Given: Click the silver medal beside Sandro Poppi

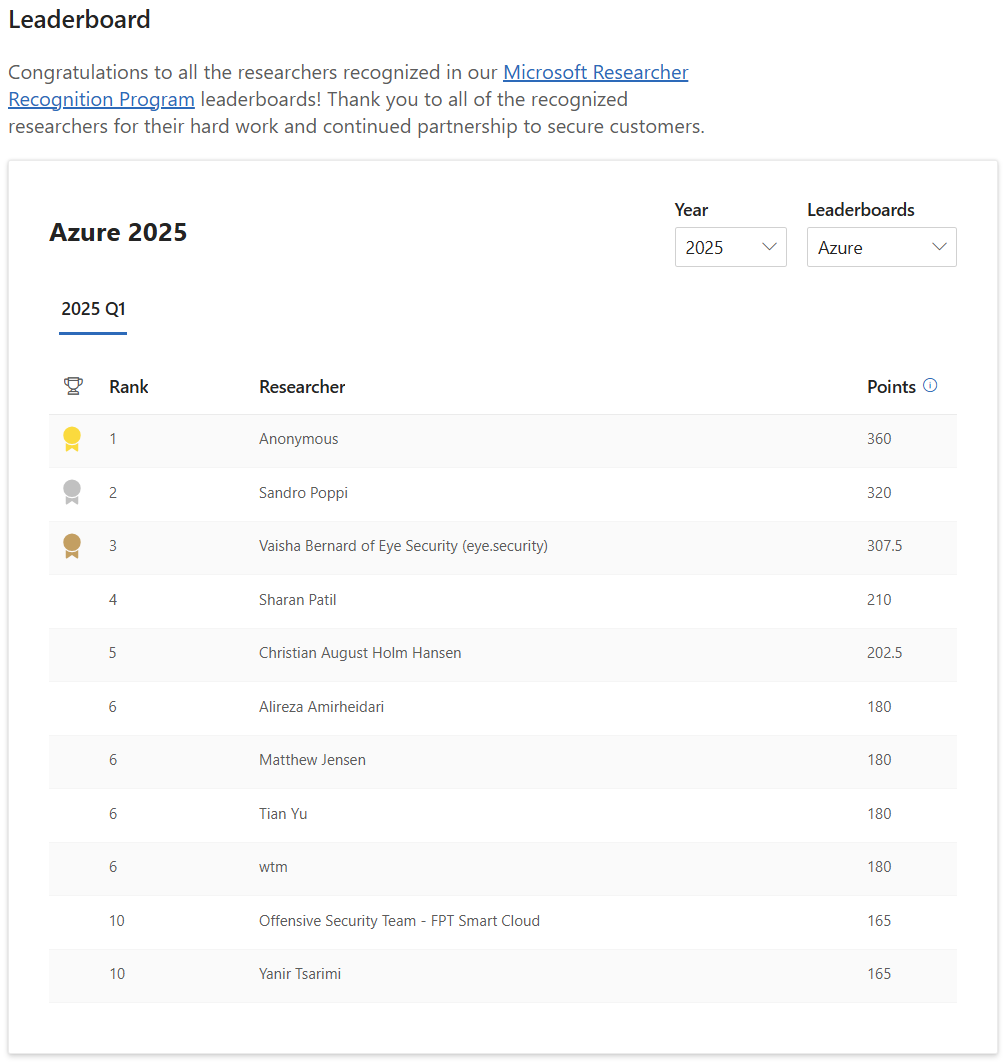Looking at the screenshot, I should (x=72, y=492).
